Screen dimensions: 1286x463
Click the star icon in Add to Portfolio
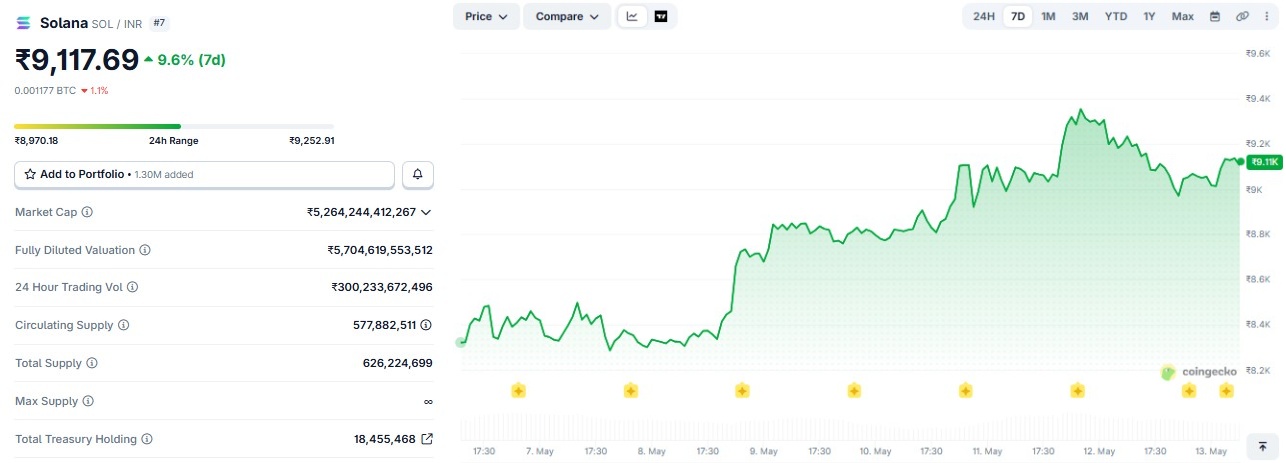pos(31,174)
